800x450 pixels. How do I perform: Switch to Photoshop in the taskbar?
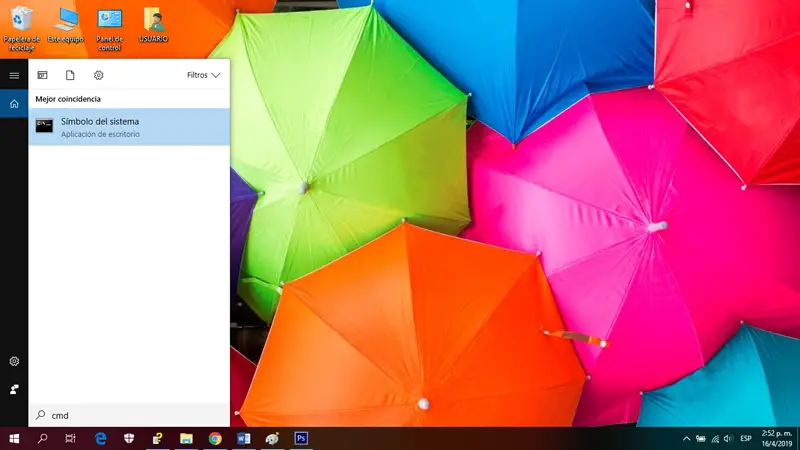pyautogui.click(x=301, y=438)
